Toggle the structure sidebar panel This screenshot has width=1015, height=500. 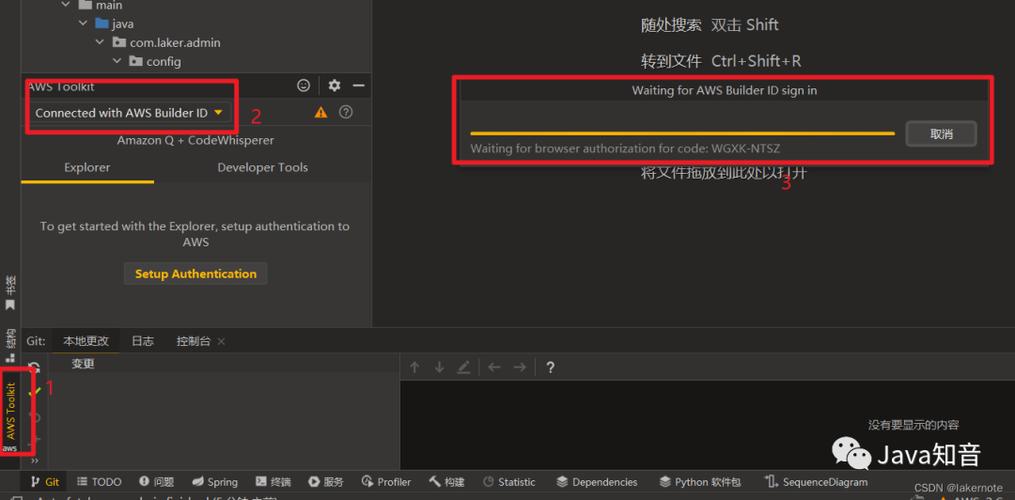[10, 346]
